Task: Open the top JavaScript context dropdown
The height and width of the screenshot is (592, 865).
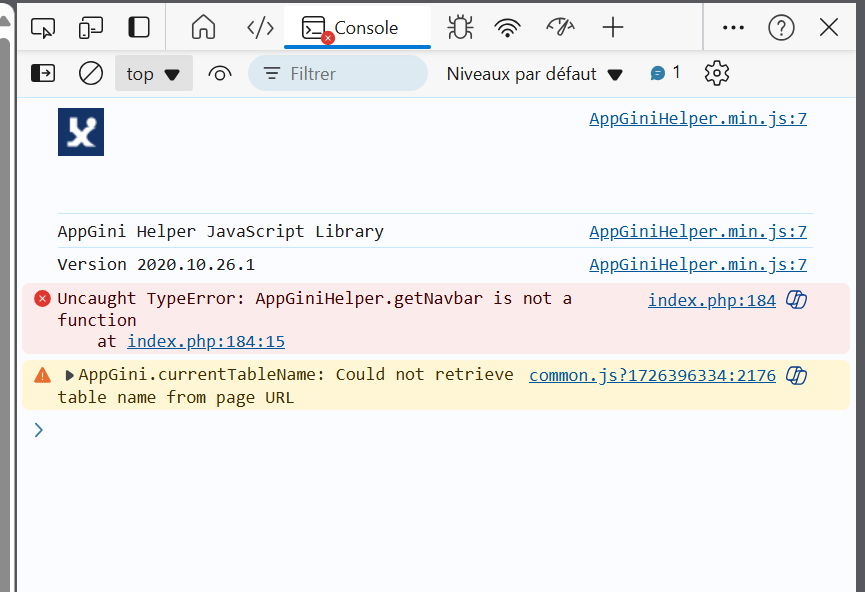Action: (153, 73)
